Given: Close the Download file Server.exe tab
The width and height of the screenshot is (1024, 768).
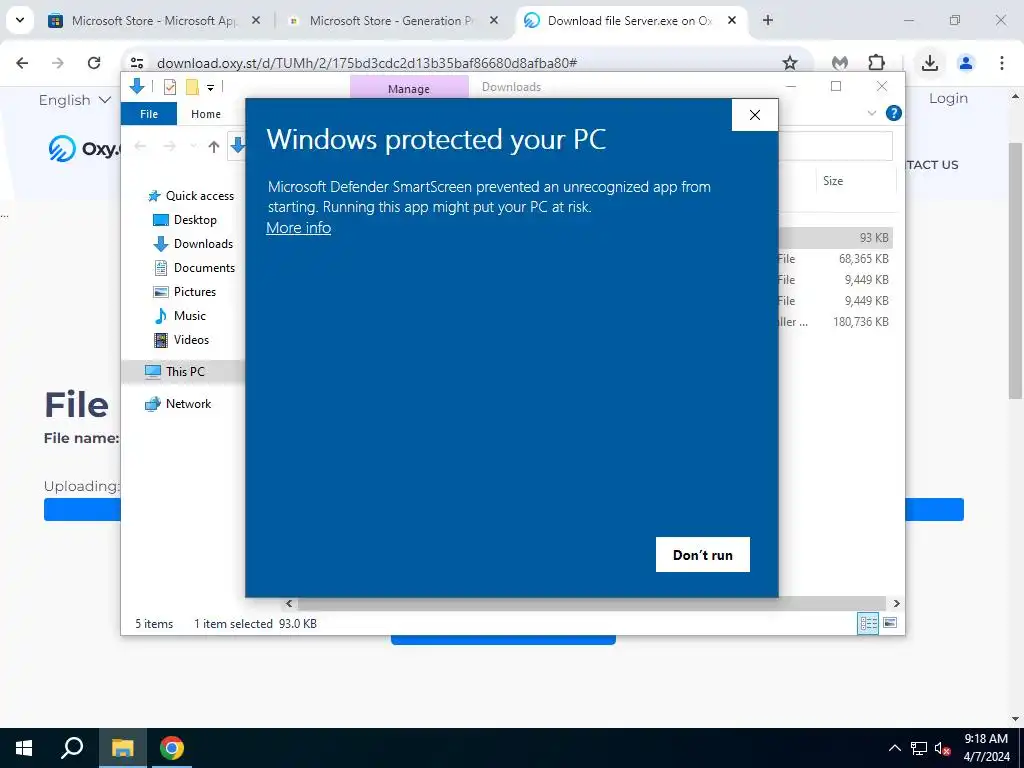Looking at the screenshot, I should pos(732,20).
